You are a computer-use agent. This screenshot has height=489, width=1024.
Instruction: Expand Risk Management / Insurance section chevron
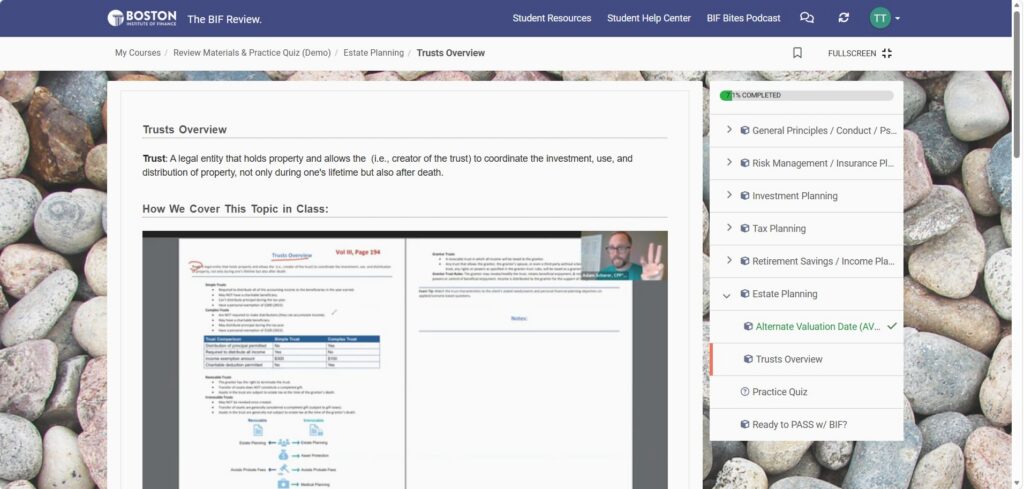(x=729, y=163)
